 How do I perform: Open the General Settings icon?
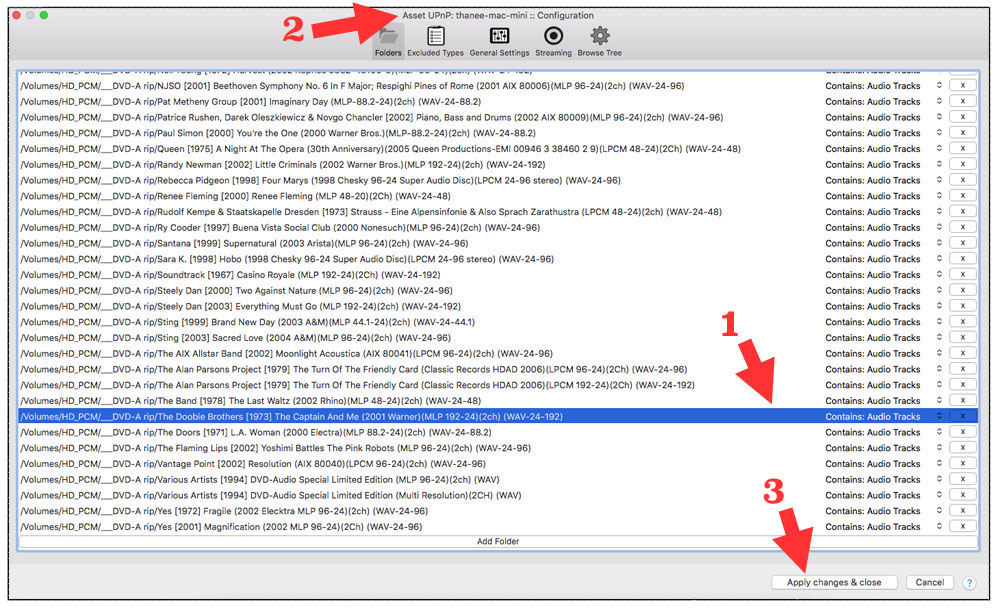(x=499, y=40)
